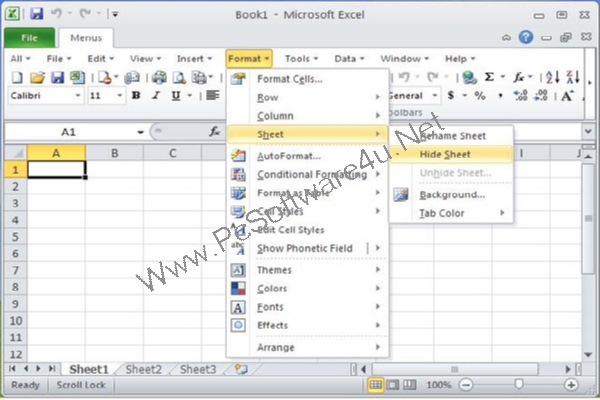The image size is (600, 400).
Task: Click the Print icon in toolbar
Action: click(x=159, y=78)
